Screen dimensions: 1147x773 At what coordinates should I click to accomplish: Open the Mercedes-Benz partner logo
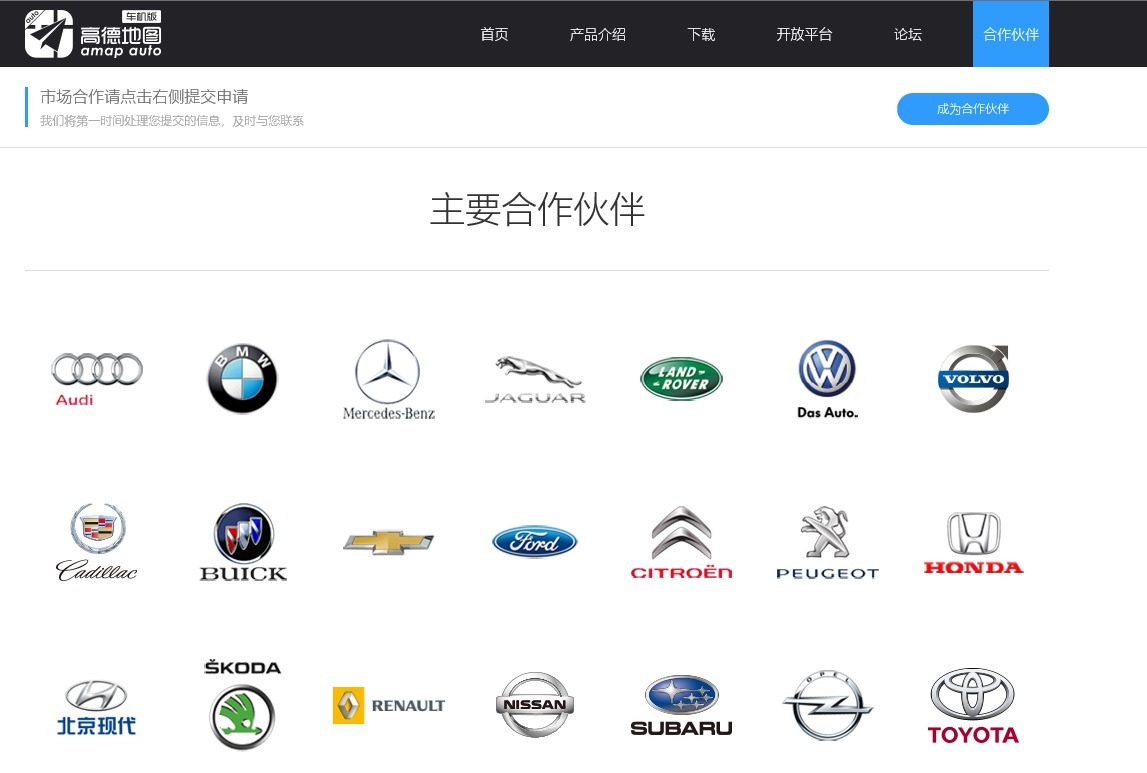coord(388,380)
